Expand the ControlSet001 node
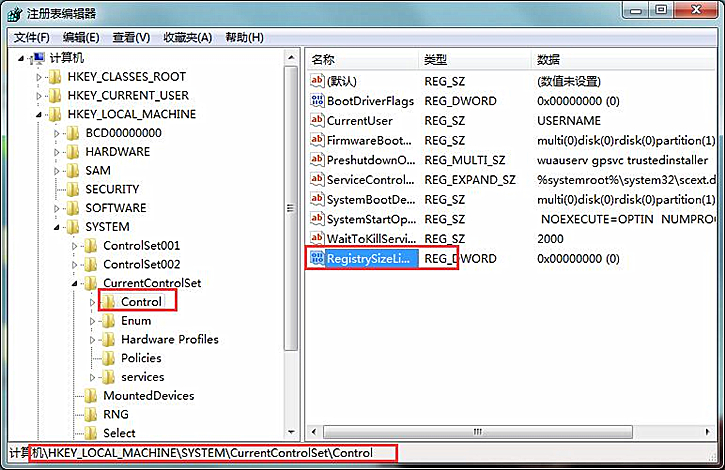The width and height of the screenshot is (725, 470). [x=76, y=246]
